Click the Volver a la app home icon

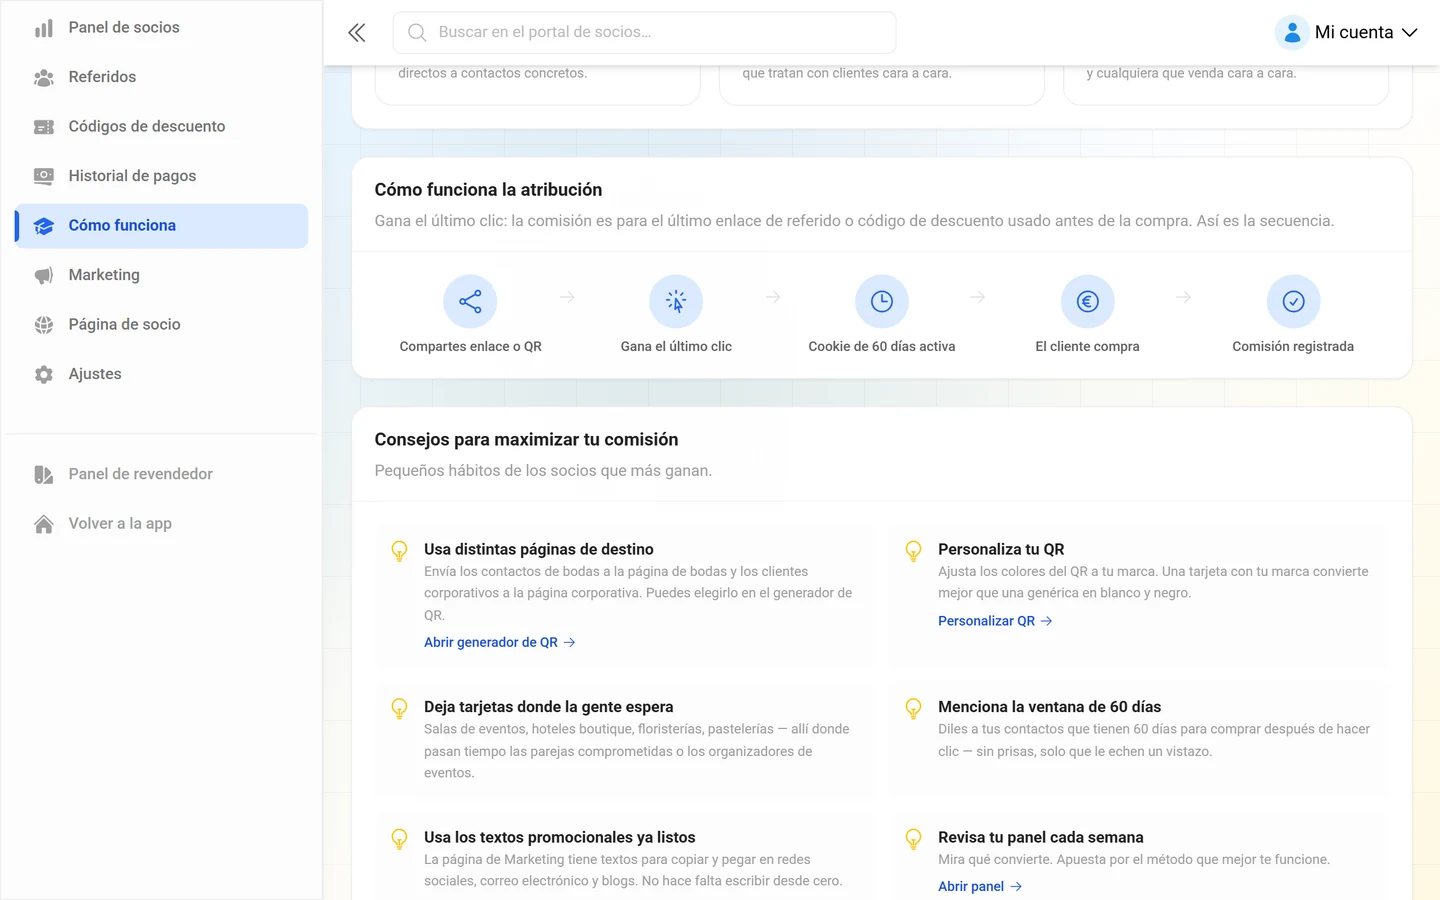point(44,524)
